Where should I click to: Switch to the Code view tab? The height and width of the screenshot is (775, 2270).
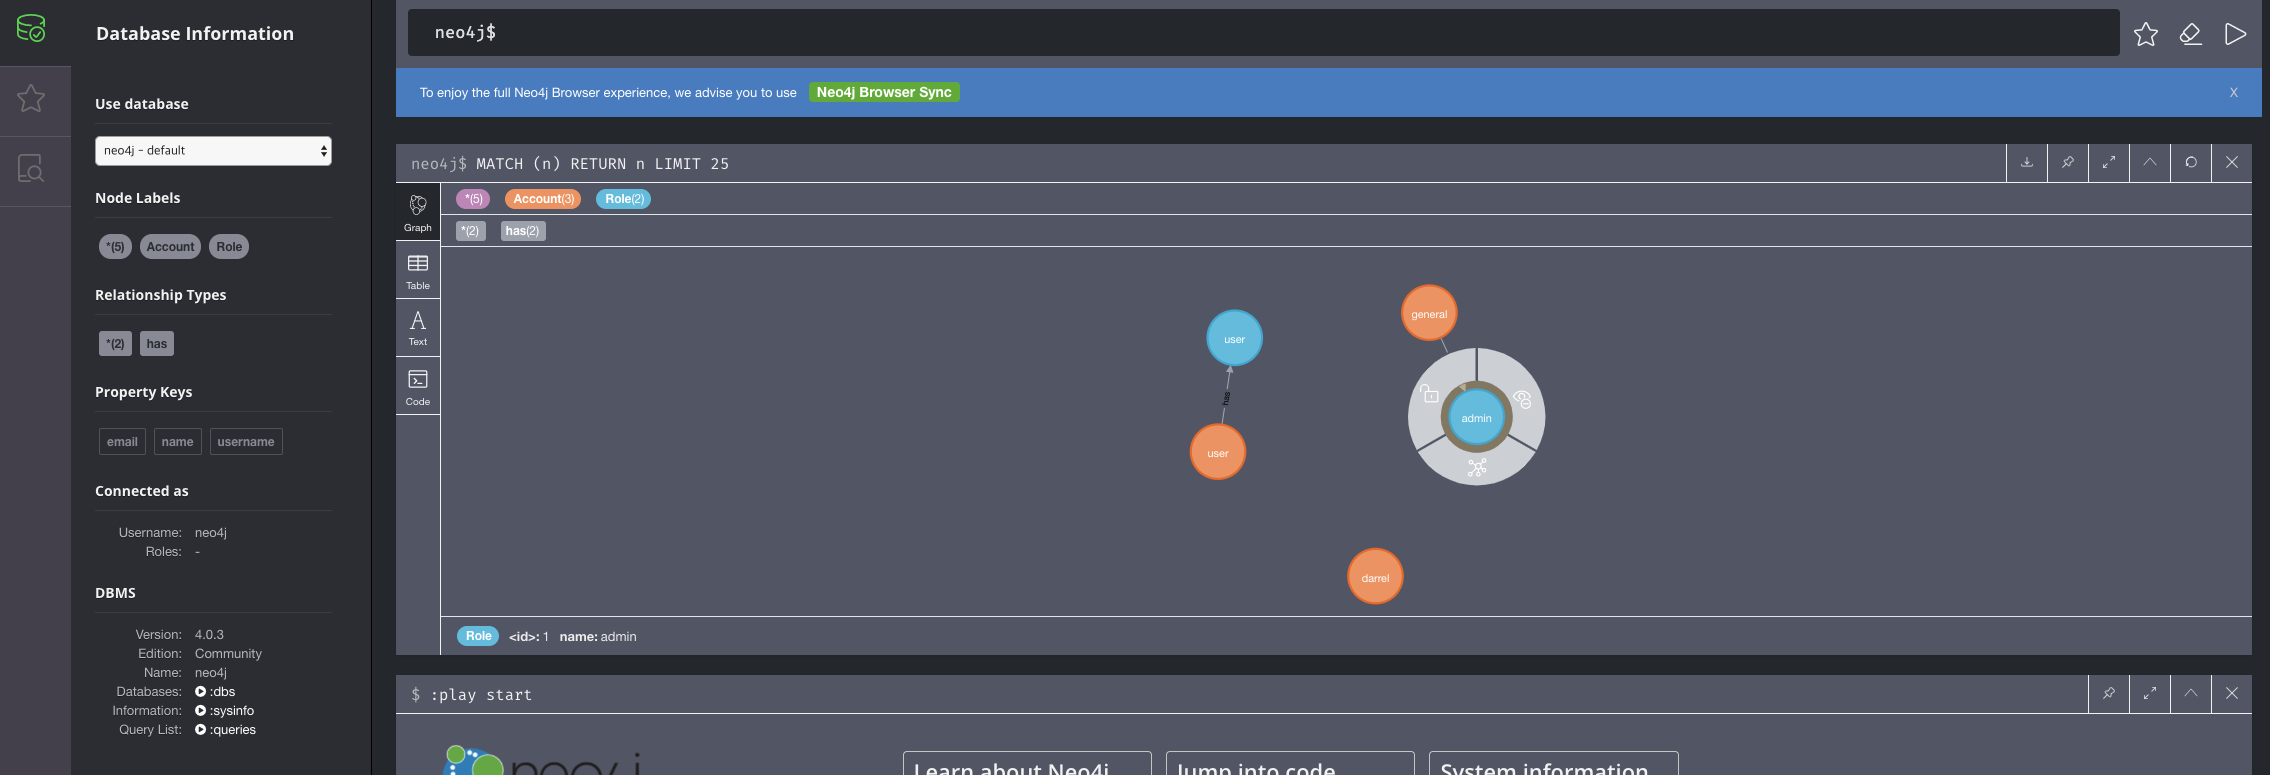click(x=418, y=386)
